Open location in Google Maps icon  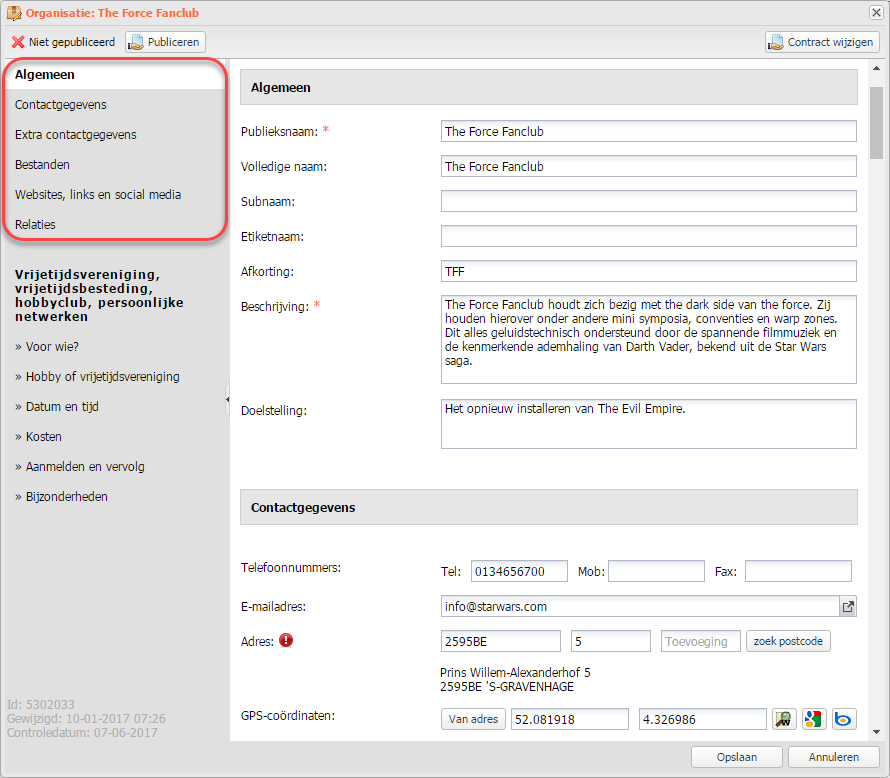coord(813,719)
